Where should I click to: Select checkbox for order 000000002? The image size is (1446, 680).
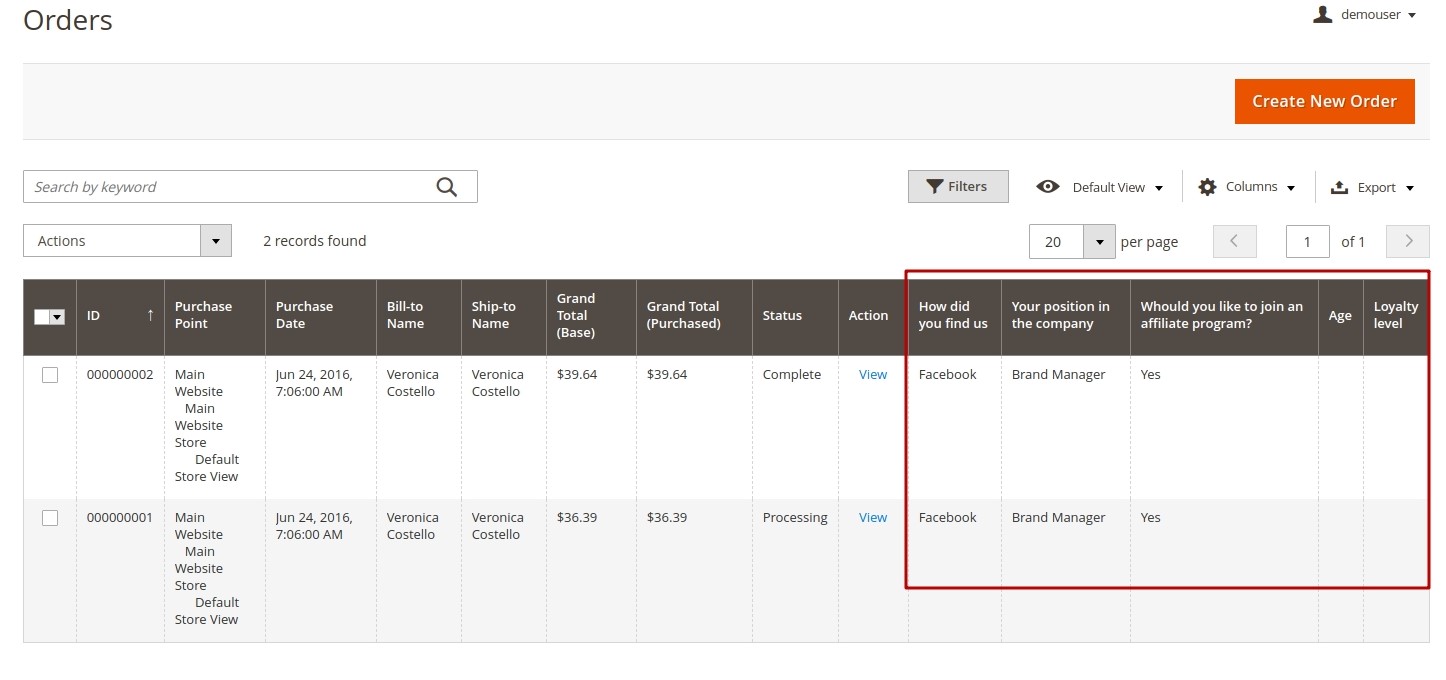click(50, 375)
